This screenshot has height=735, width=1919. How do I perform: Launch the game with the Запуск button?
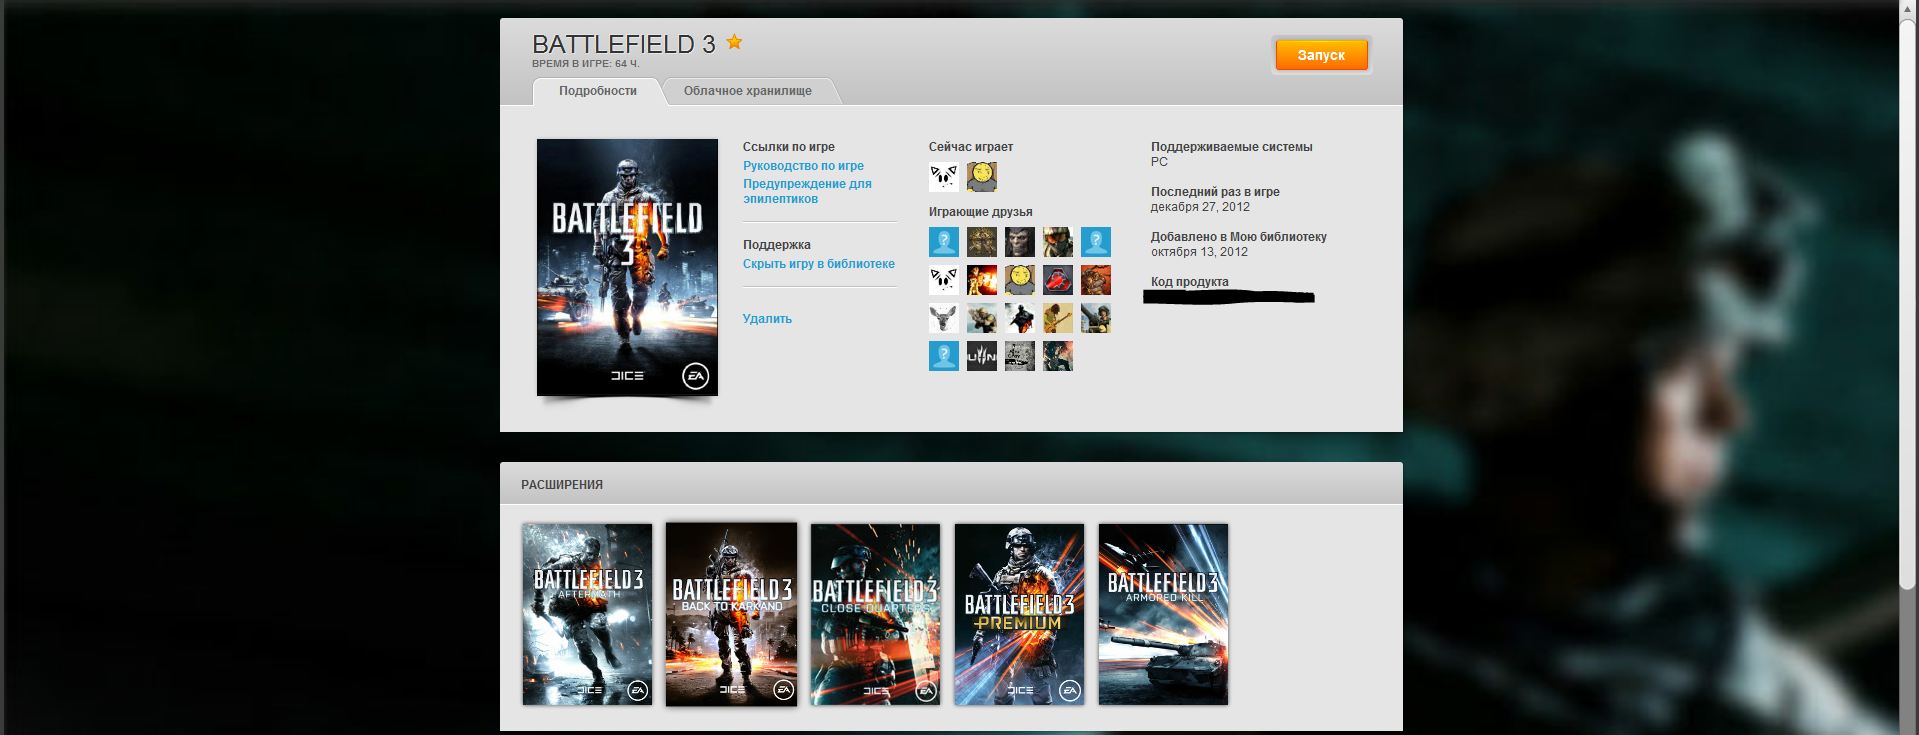point(1321,55)
